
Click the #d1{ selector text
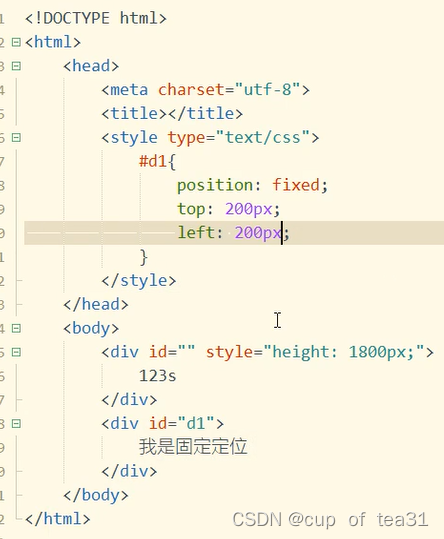coord(157,161)
